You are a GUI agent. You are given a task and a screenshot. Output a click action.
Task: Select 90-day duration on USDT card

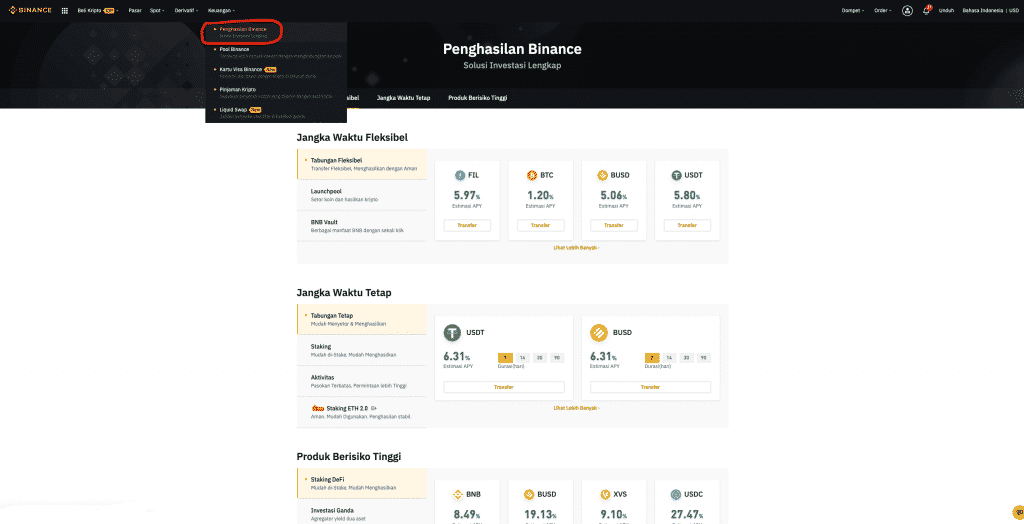556,357
